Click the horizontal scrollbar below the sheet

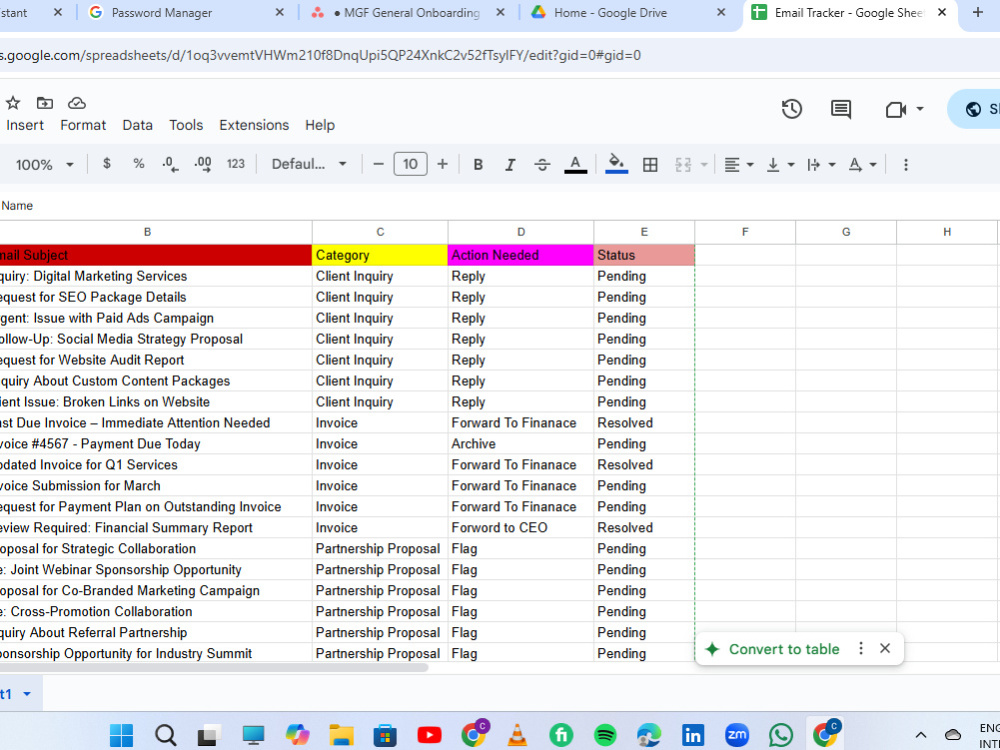click(x=214, y=668)
